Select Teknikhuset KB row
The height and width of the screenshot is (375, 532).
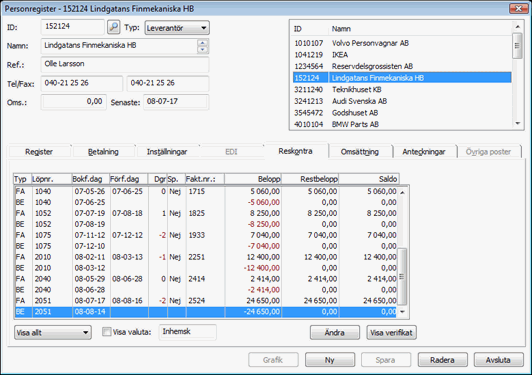402,90
